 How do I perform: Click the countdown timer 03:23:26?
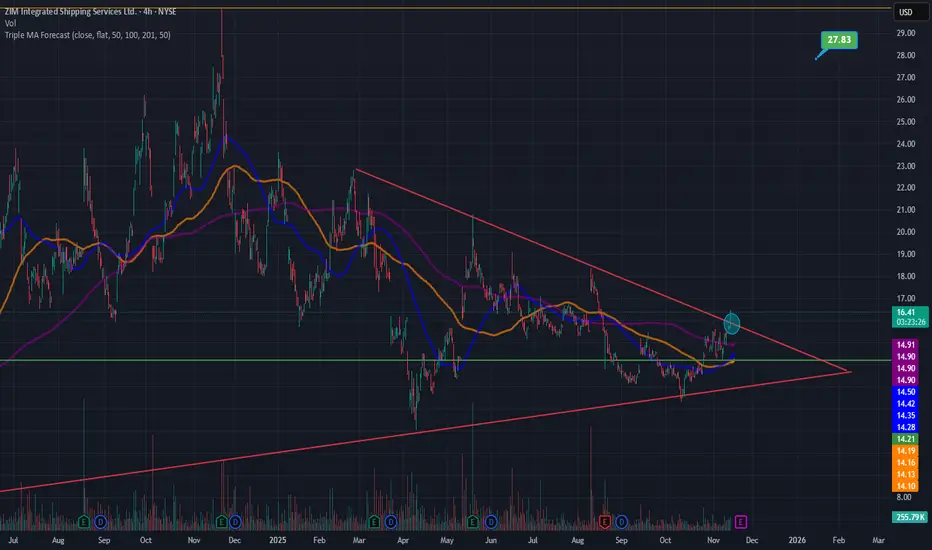click(911, 322)
